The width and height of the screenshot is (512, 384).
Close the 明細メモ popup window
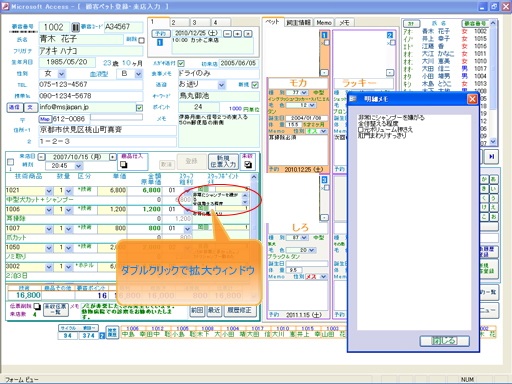pyautogui.click(x=472, y=99)
